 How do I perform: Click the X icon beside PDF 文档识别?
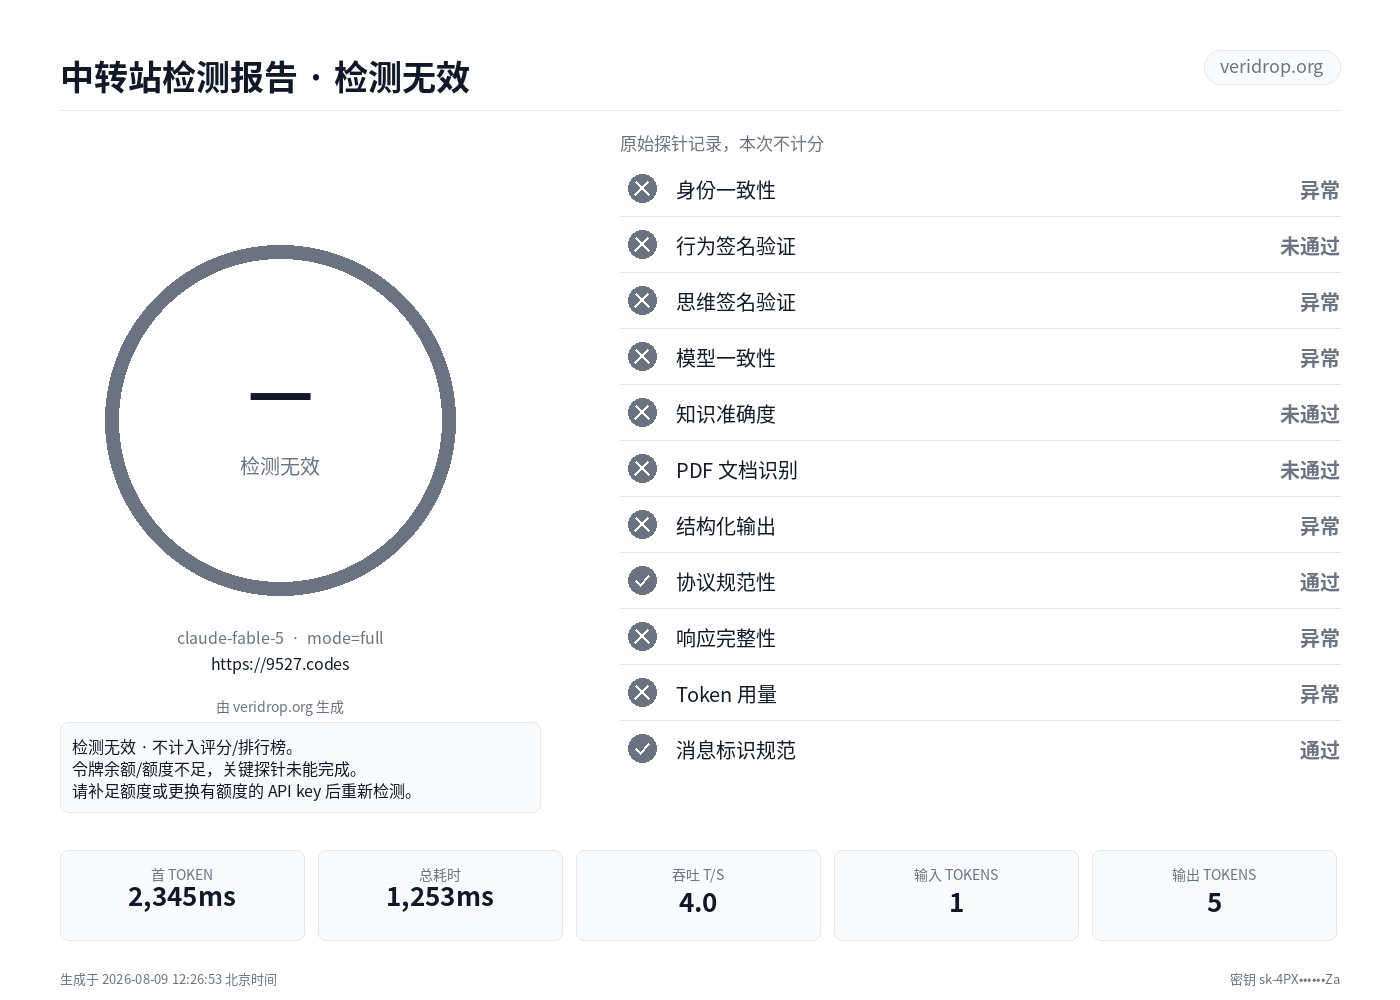(642, 469)
